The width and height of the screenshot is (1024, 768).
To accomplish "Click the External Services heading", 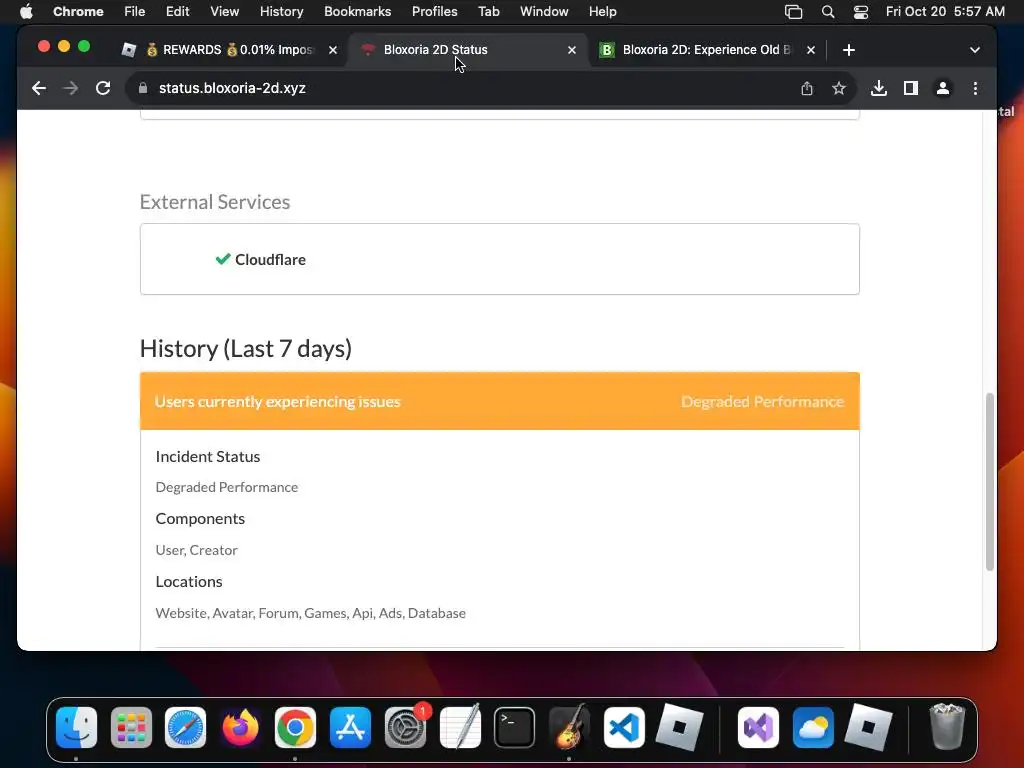I will [x=215, y=202].
